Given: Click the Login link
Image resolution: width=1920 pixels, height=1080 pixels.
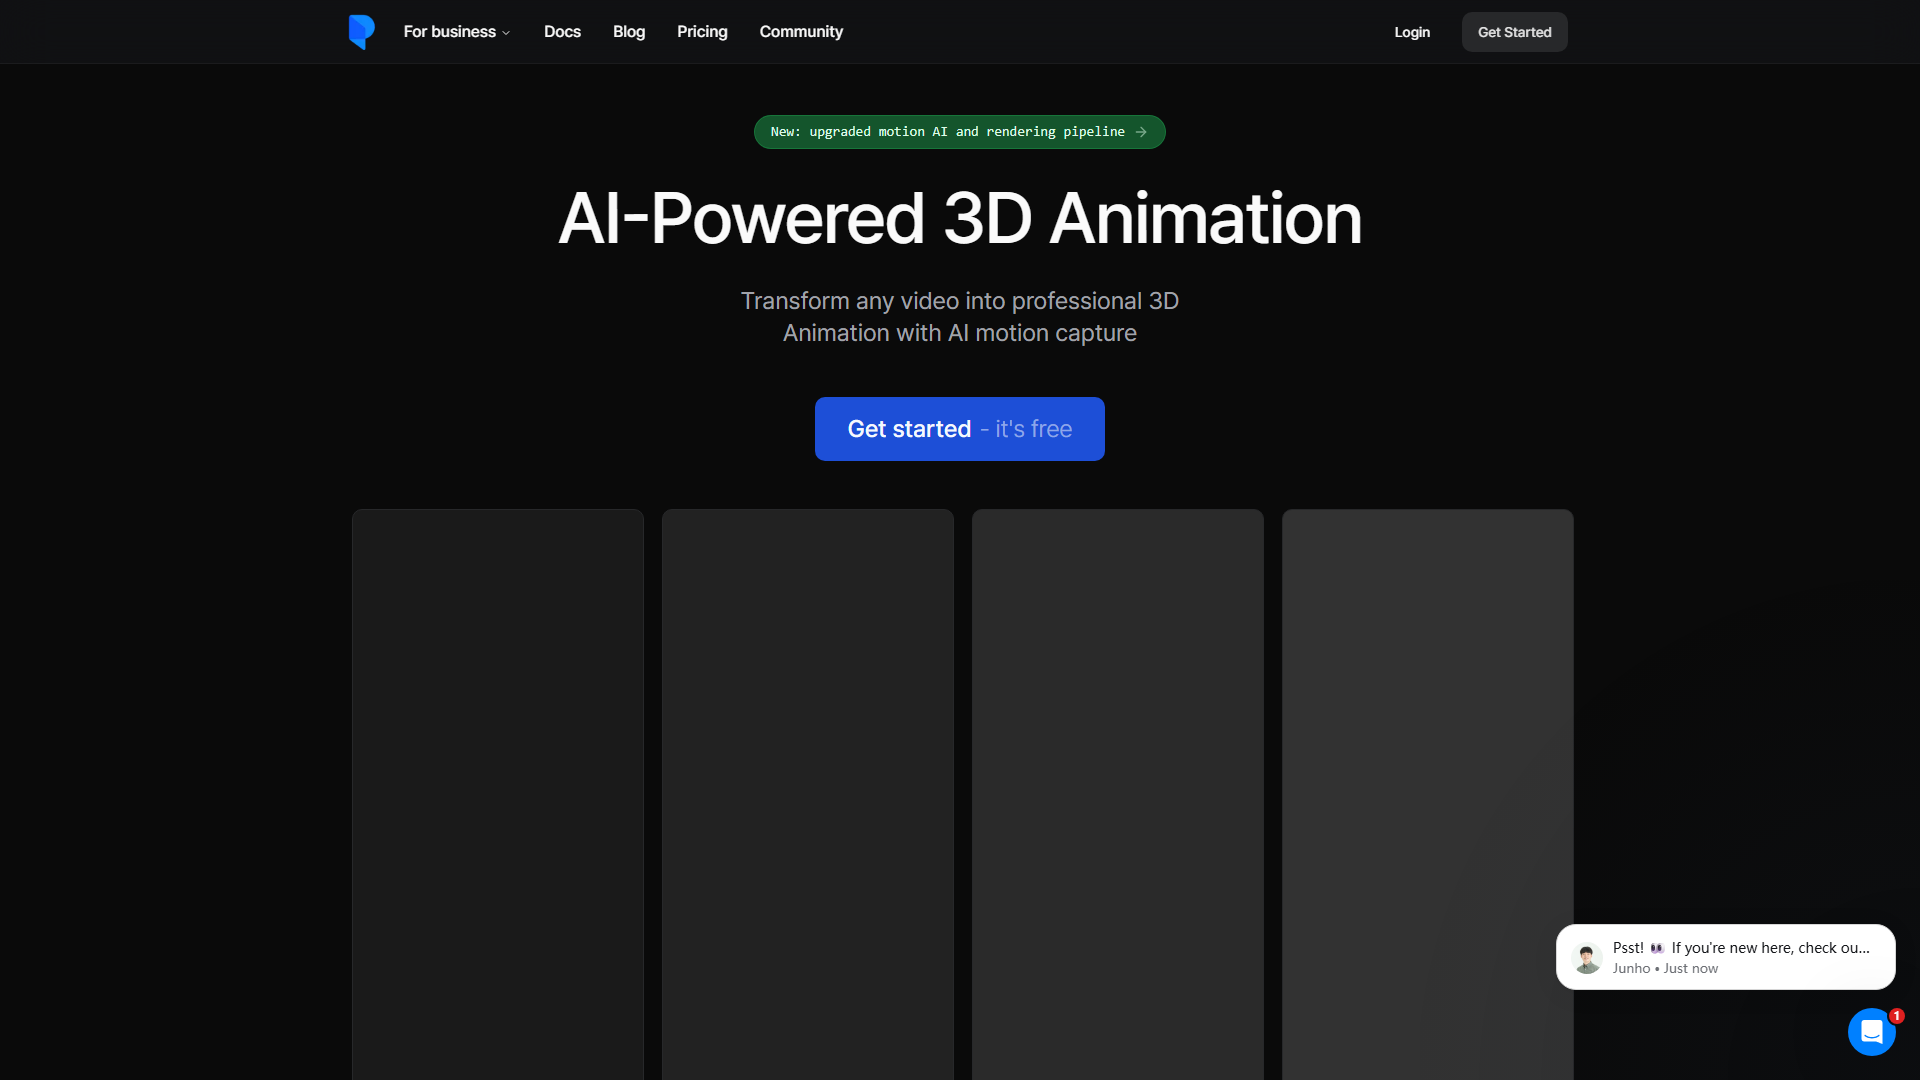Looking at the screenshot, I should click(x=1412, y=32).
